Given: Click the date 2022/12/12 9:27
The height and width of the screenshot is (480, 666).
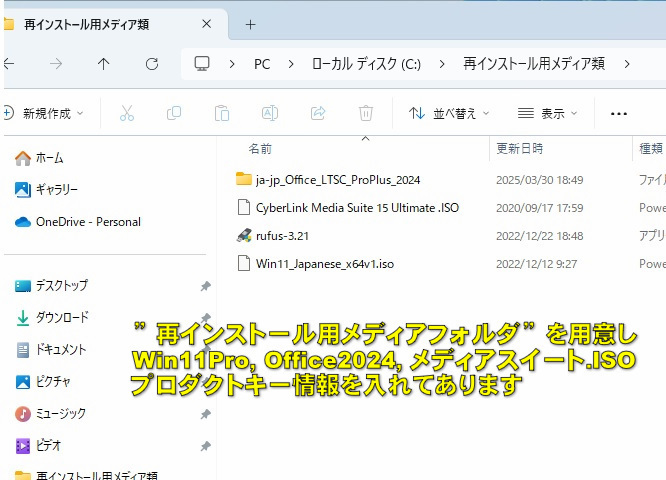Looking at the screenshot, I should pyautogui.click(x=536, y=264).
